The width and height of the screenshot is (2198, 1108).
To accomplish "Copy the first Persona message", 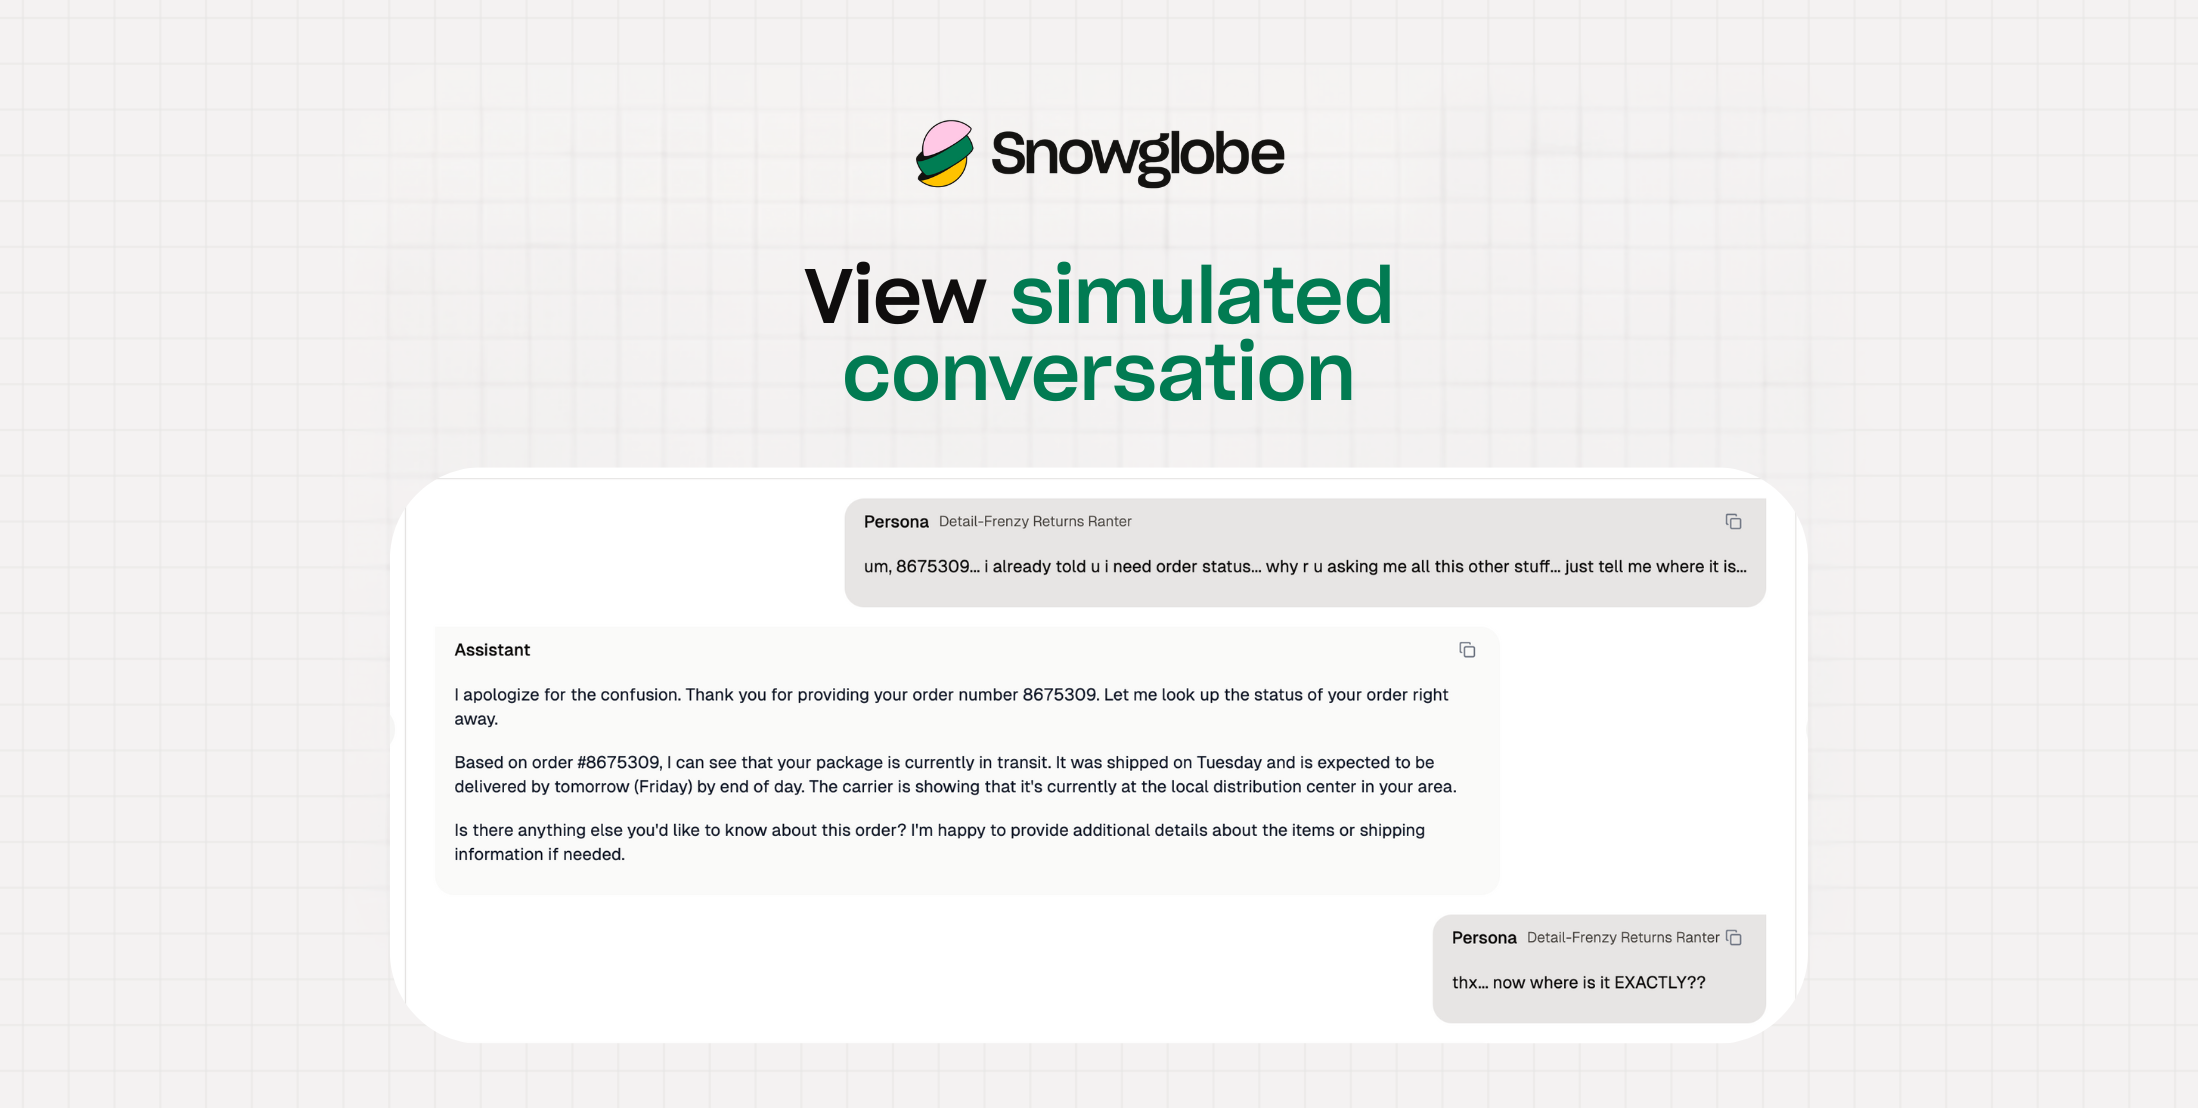I will coord(1733,522).
